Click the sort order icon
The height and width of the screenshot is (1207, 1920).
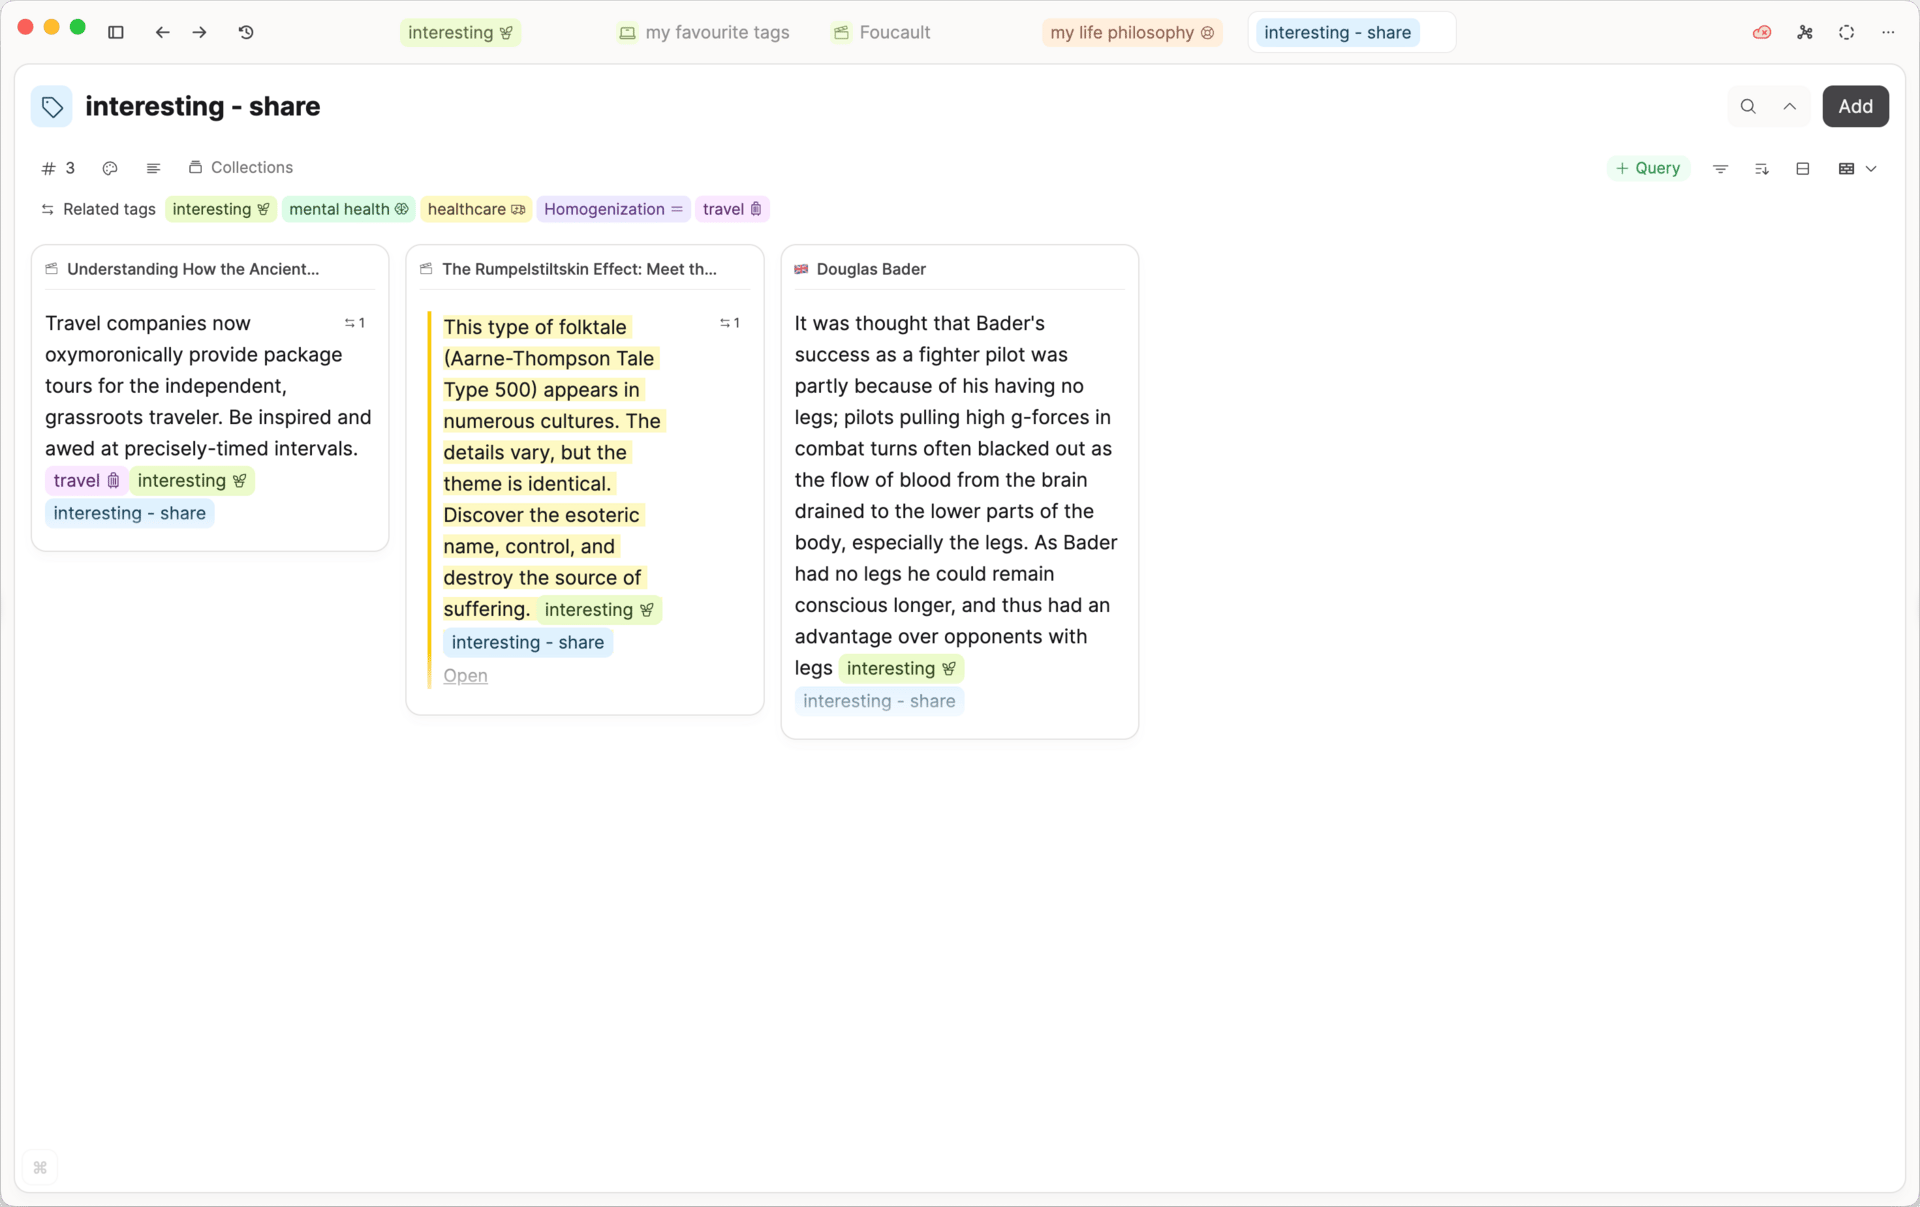tap(1761, 169)
